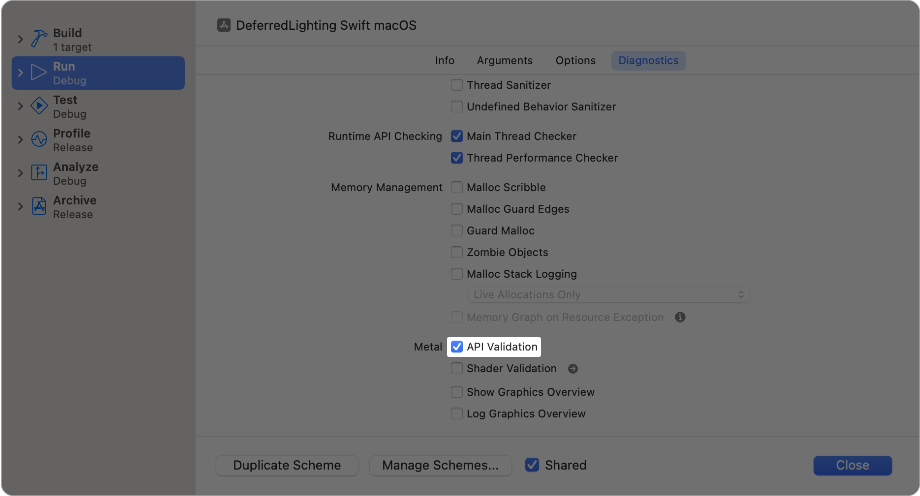
Task: Toggle the Shared scheme checkbox
Action: tap(532, 465)
